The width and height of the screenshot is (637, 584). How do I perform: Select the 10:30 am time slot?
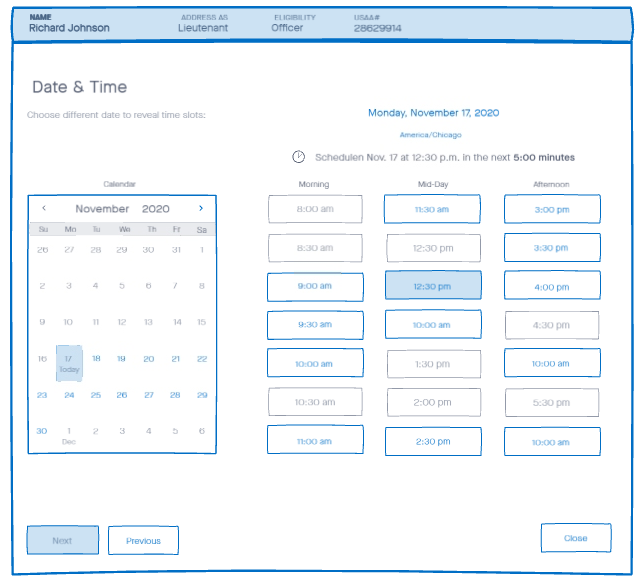(315, 402)
